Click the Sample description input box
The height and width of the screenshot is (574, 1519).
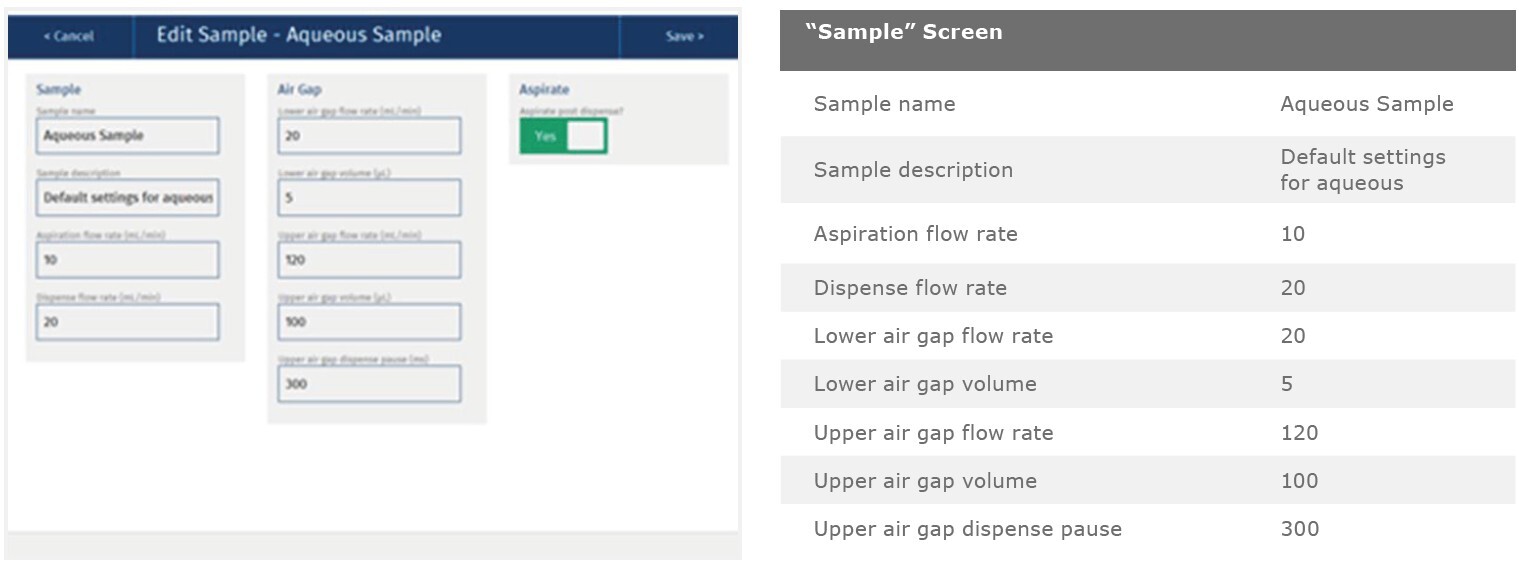click(128, 198)
